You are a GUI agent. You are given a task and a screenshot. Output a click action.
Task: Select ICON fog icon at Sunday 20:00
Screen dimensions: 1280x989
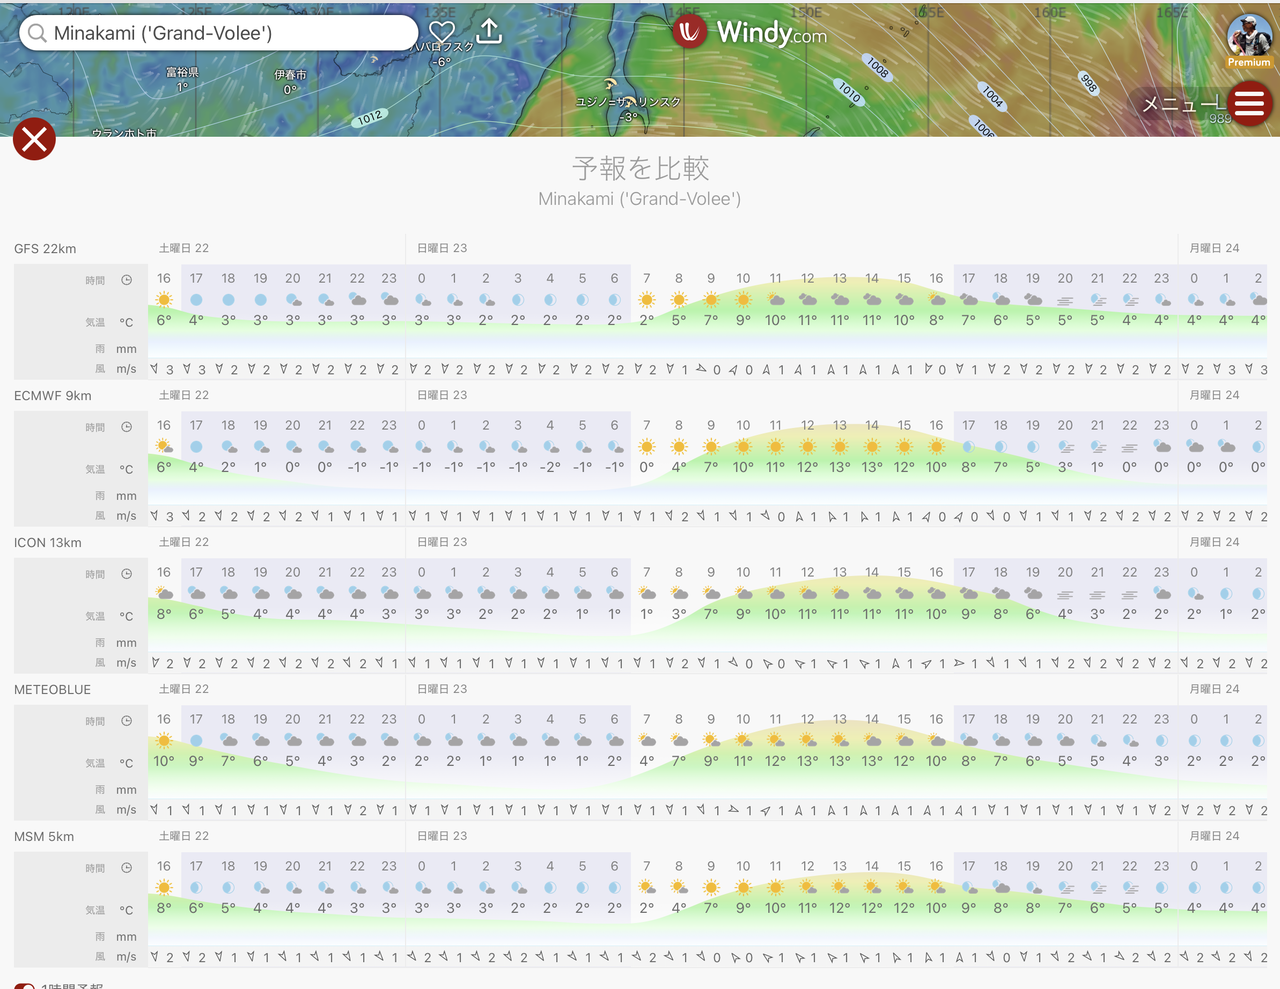1065,593
